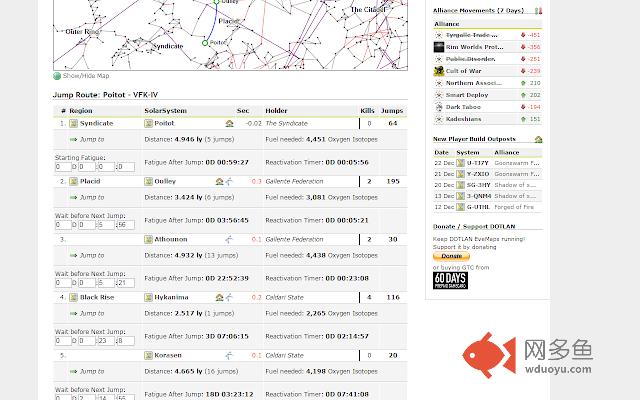Open the Black Rise region link
The height and width of the screenshot is (400, 640).
[x=97, y=297]
